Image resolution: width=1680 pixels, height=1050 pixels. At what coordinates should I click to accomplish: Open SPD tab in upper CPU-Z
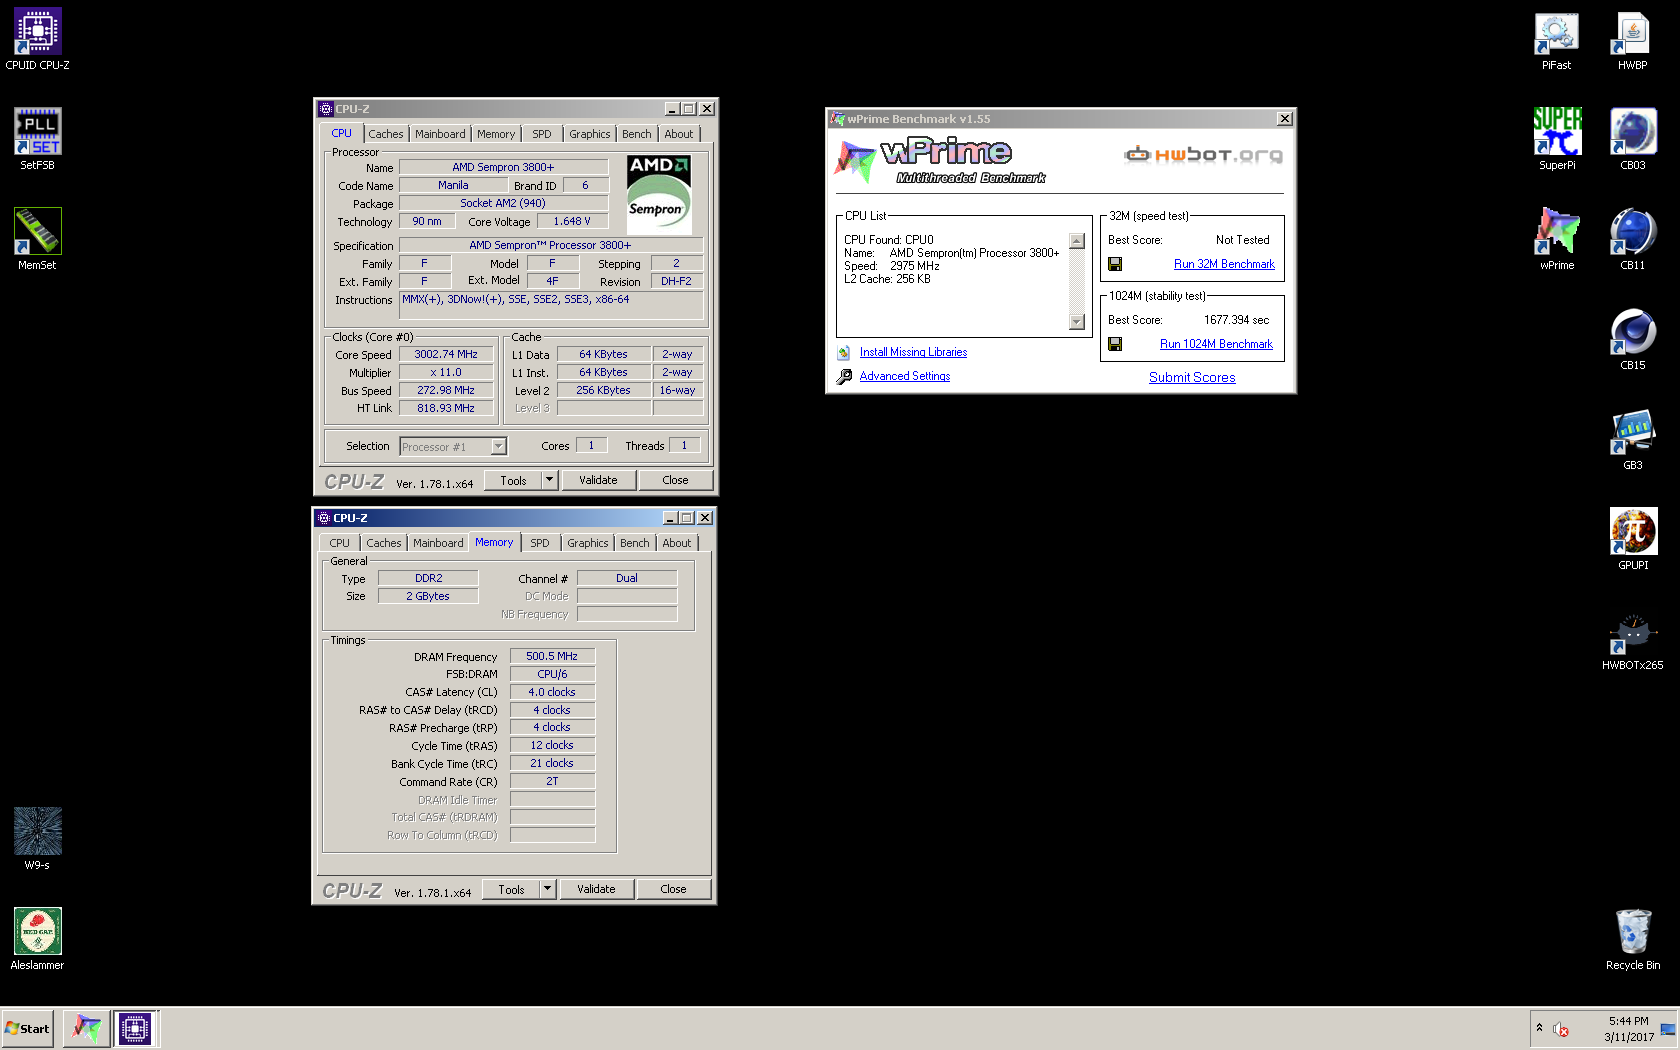point(541,134)
